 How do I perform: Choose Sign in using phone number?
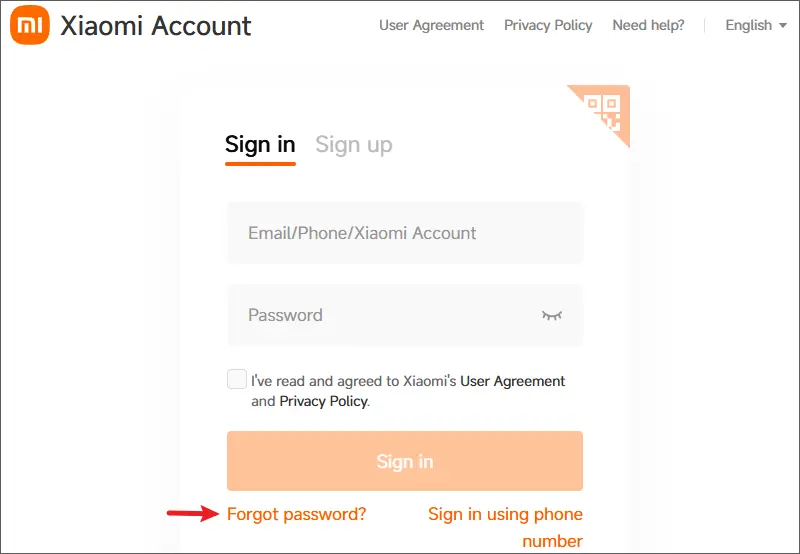(x=505, y=514)
